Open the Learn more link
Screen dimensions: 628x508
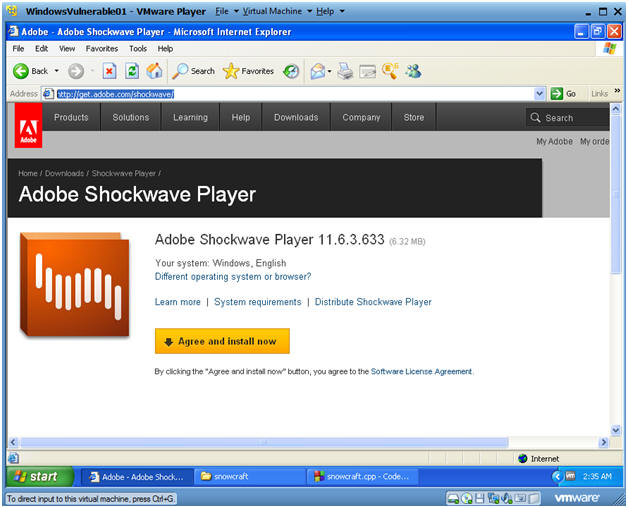177,302
